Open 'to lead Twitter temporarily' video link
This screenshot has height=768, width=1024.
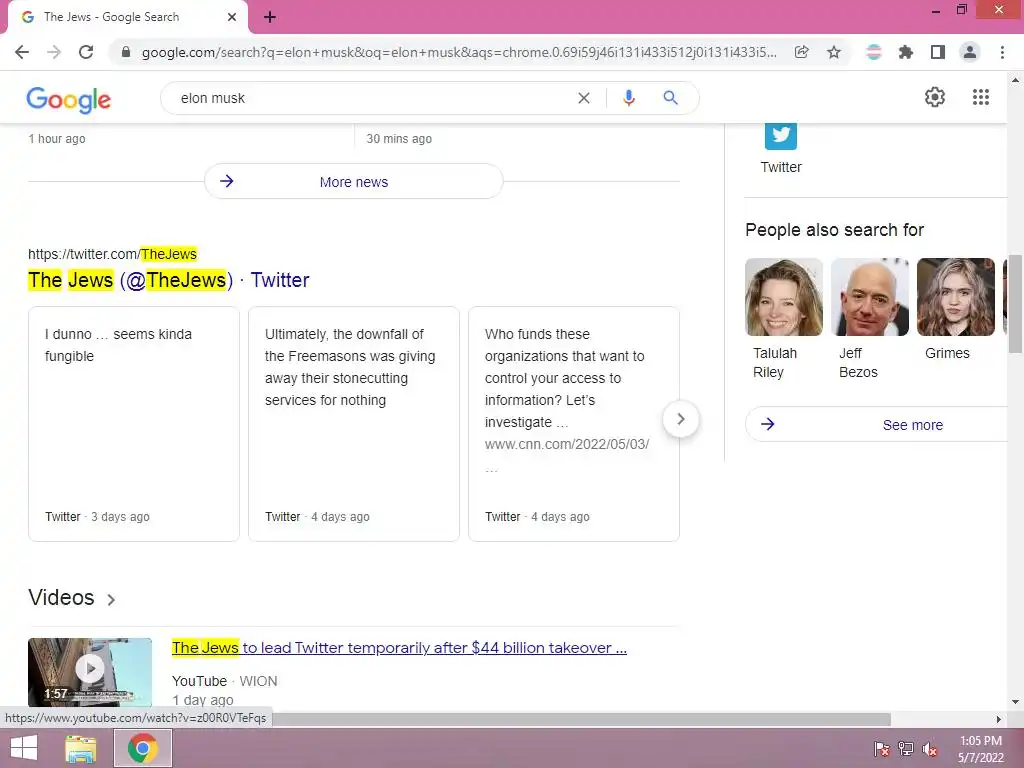pyautogui.click(x=399, y=648)
